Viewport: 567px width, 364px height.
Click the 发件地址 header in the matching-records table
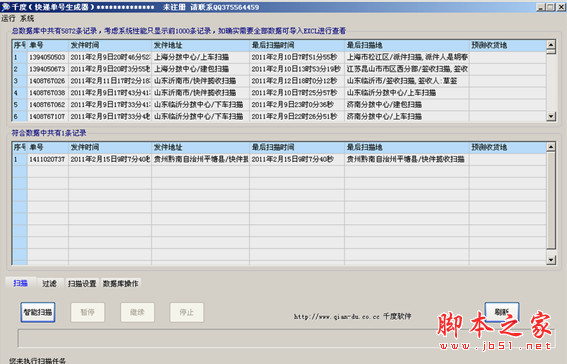click(201, 147)
